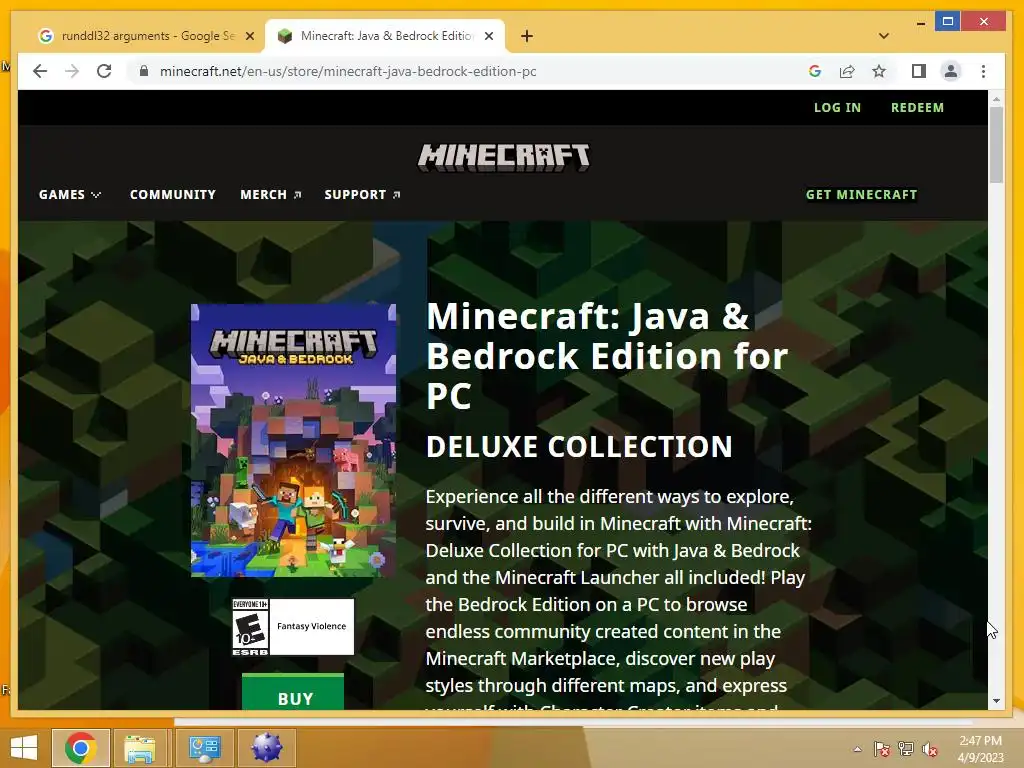Click the muted volume tray icon

click(930, 749)
